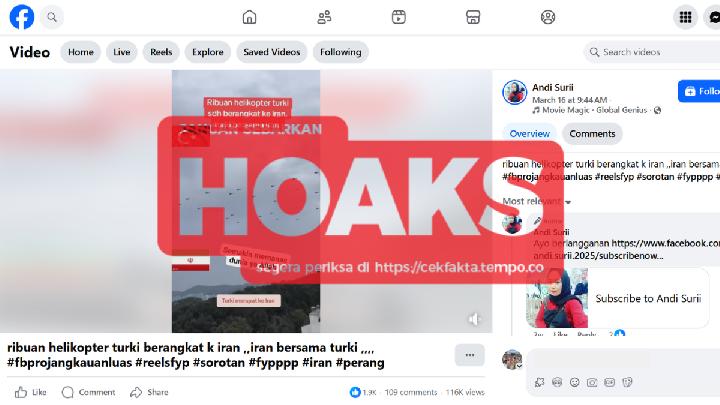The height and width of the screenshot is (405, 720).
Task: Toggle Like on the video post
Action: coord(30,392)
